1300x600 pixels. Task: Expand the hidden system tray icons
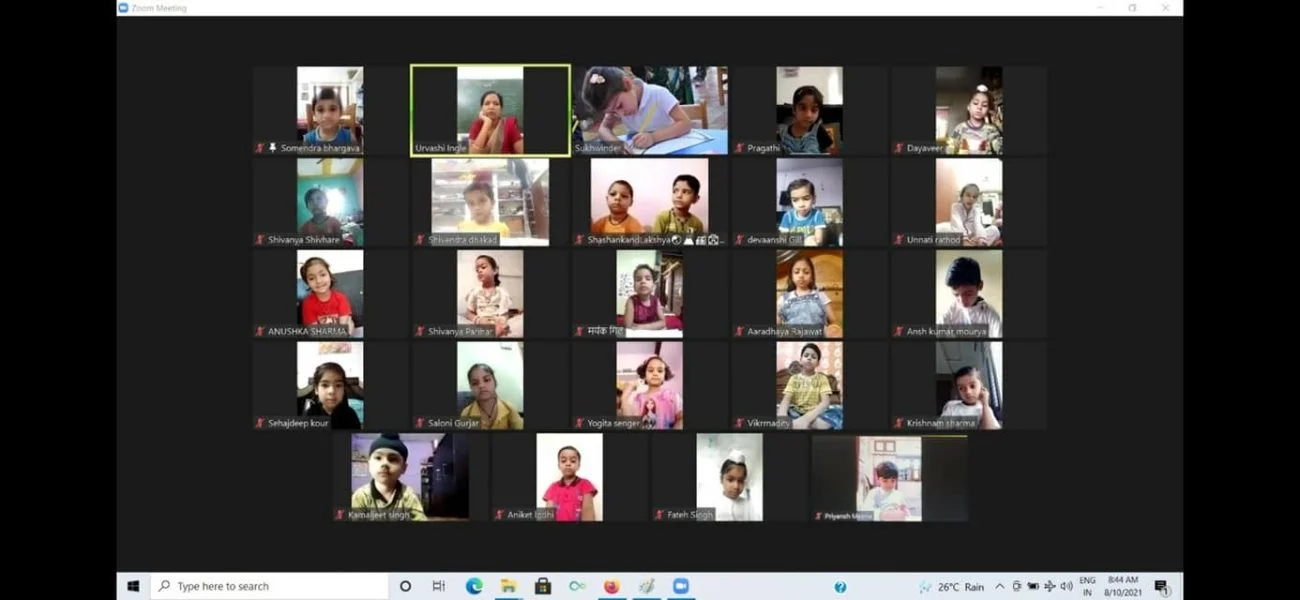(x=999, y=586)
